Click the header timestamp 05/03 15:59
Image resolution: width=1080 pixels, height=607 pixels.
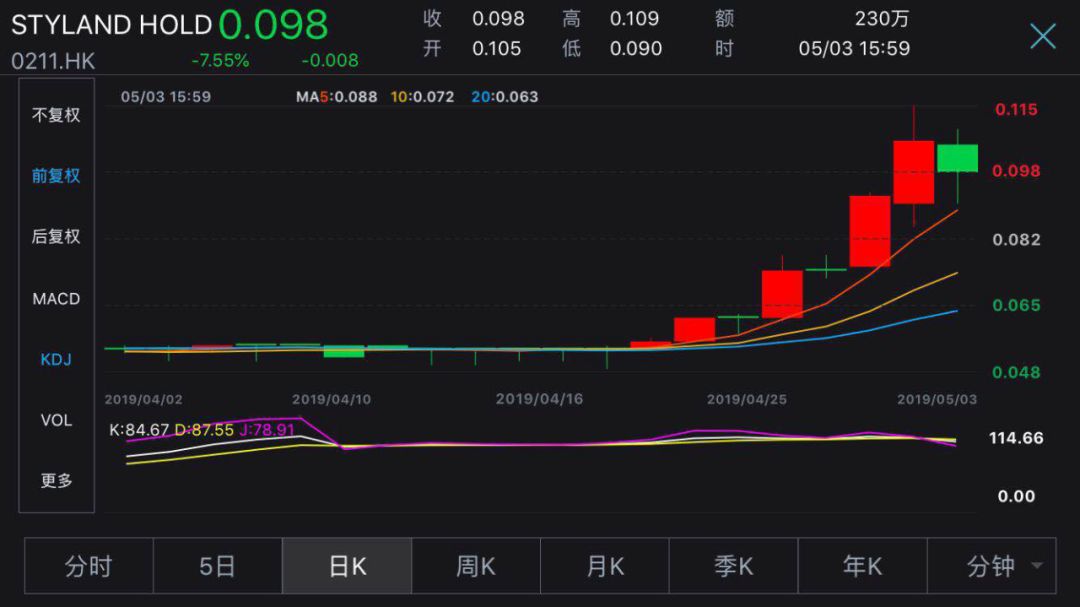[x=854, y=49]
